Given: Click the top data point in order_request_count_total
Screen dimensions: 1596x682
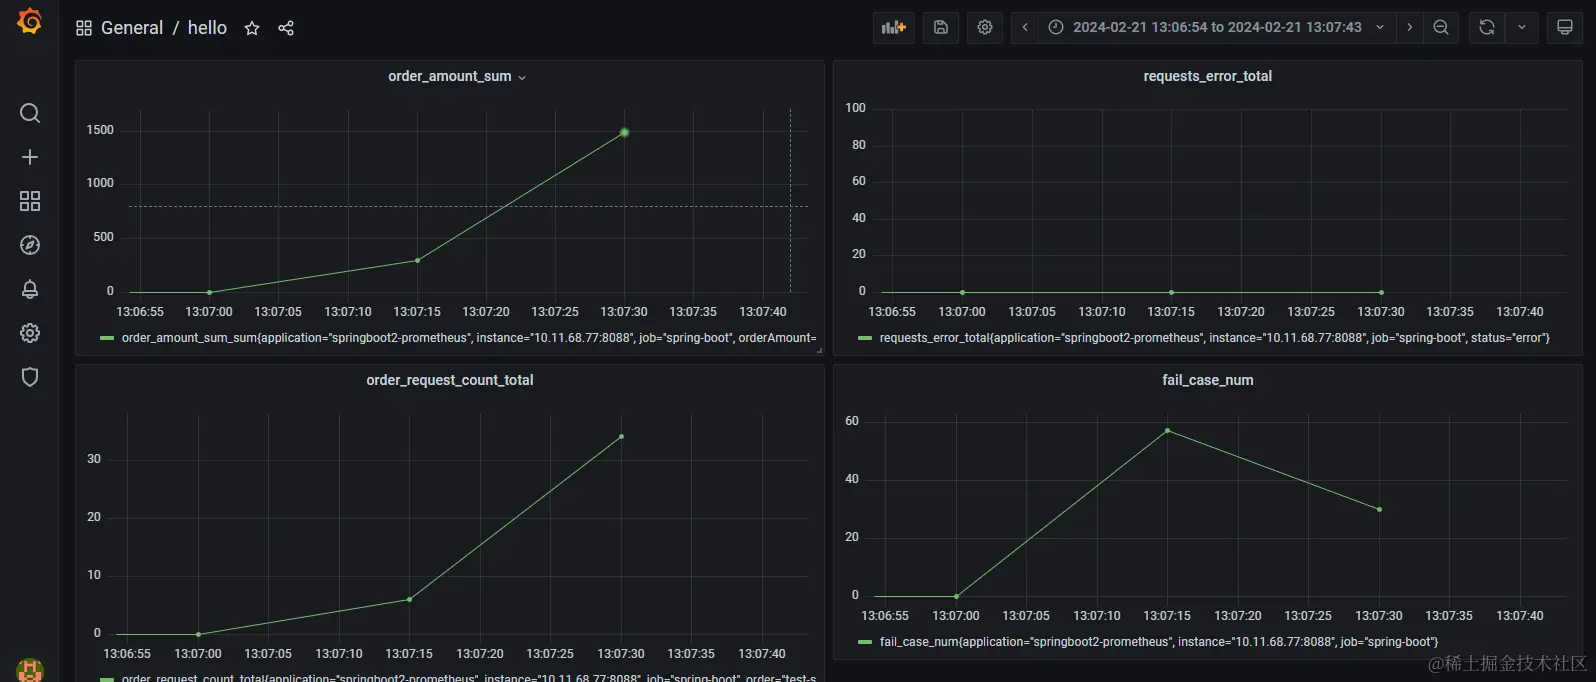Looking at the screenshot, I should point(621,437).
